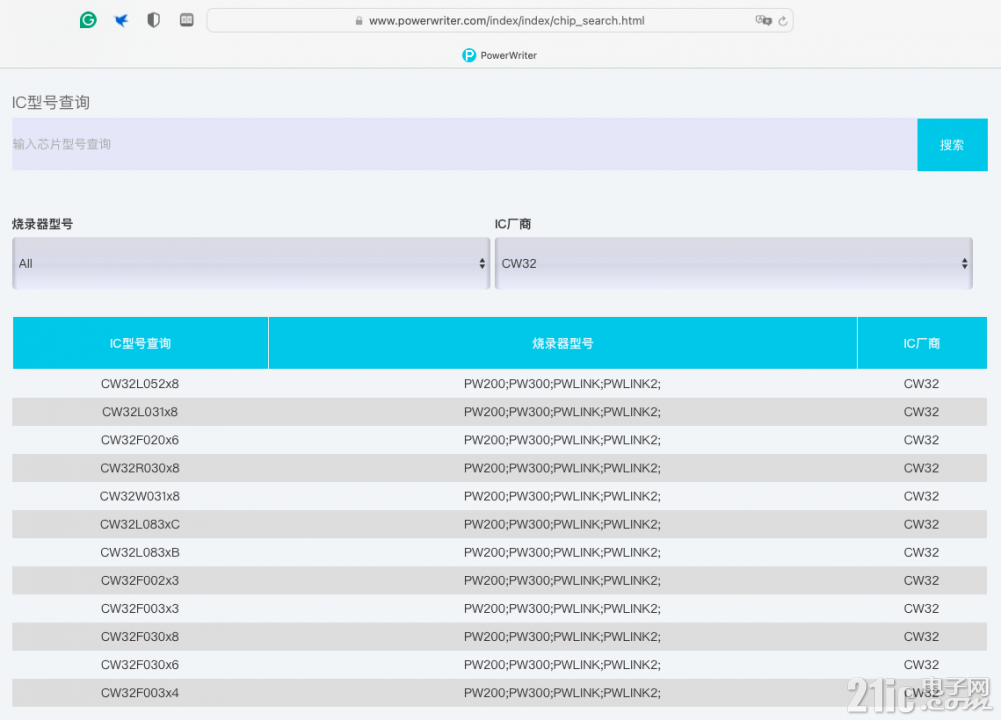The width and height of the screenshot is (1001, 720).
Task: Click programmer list in CW32F030x6 row
Action: (x=562, y=664)
